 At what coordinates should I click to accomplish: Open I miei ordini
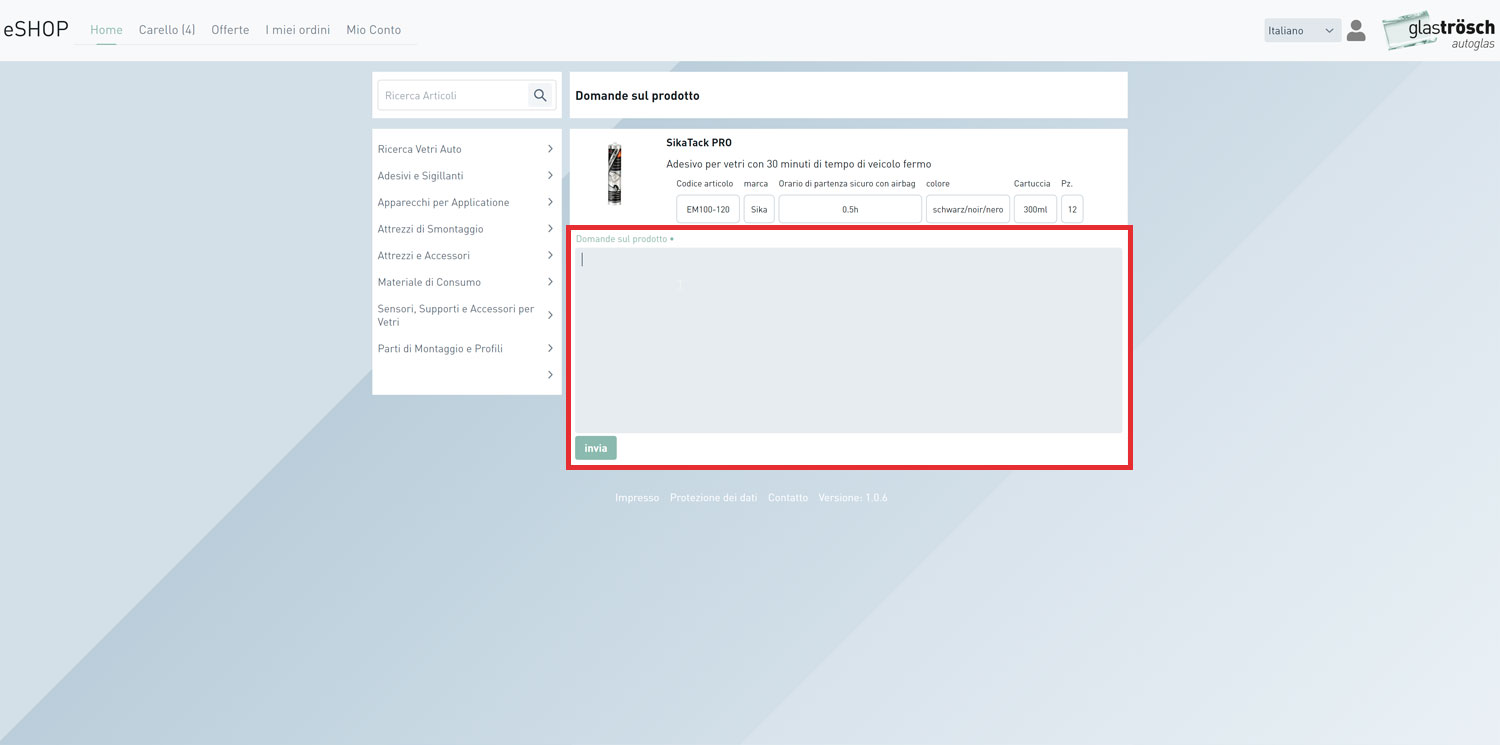tap(298, 30)
